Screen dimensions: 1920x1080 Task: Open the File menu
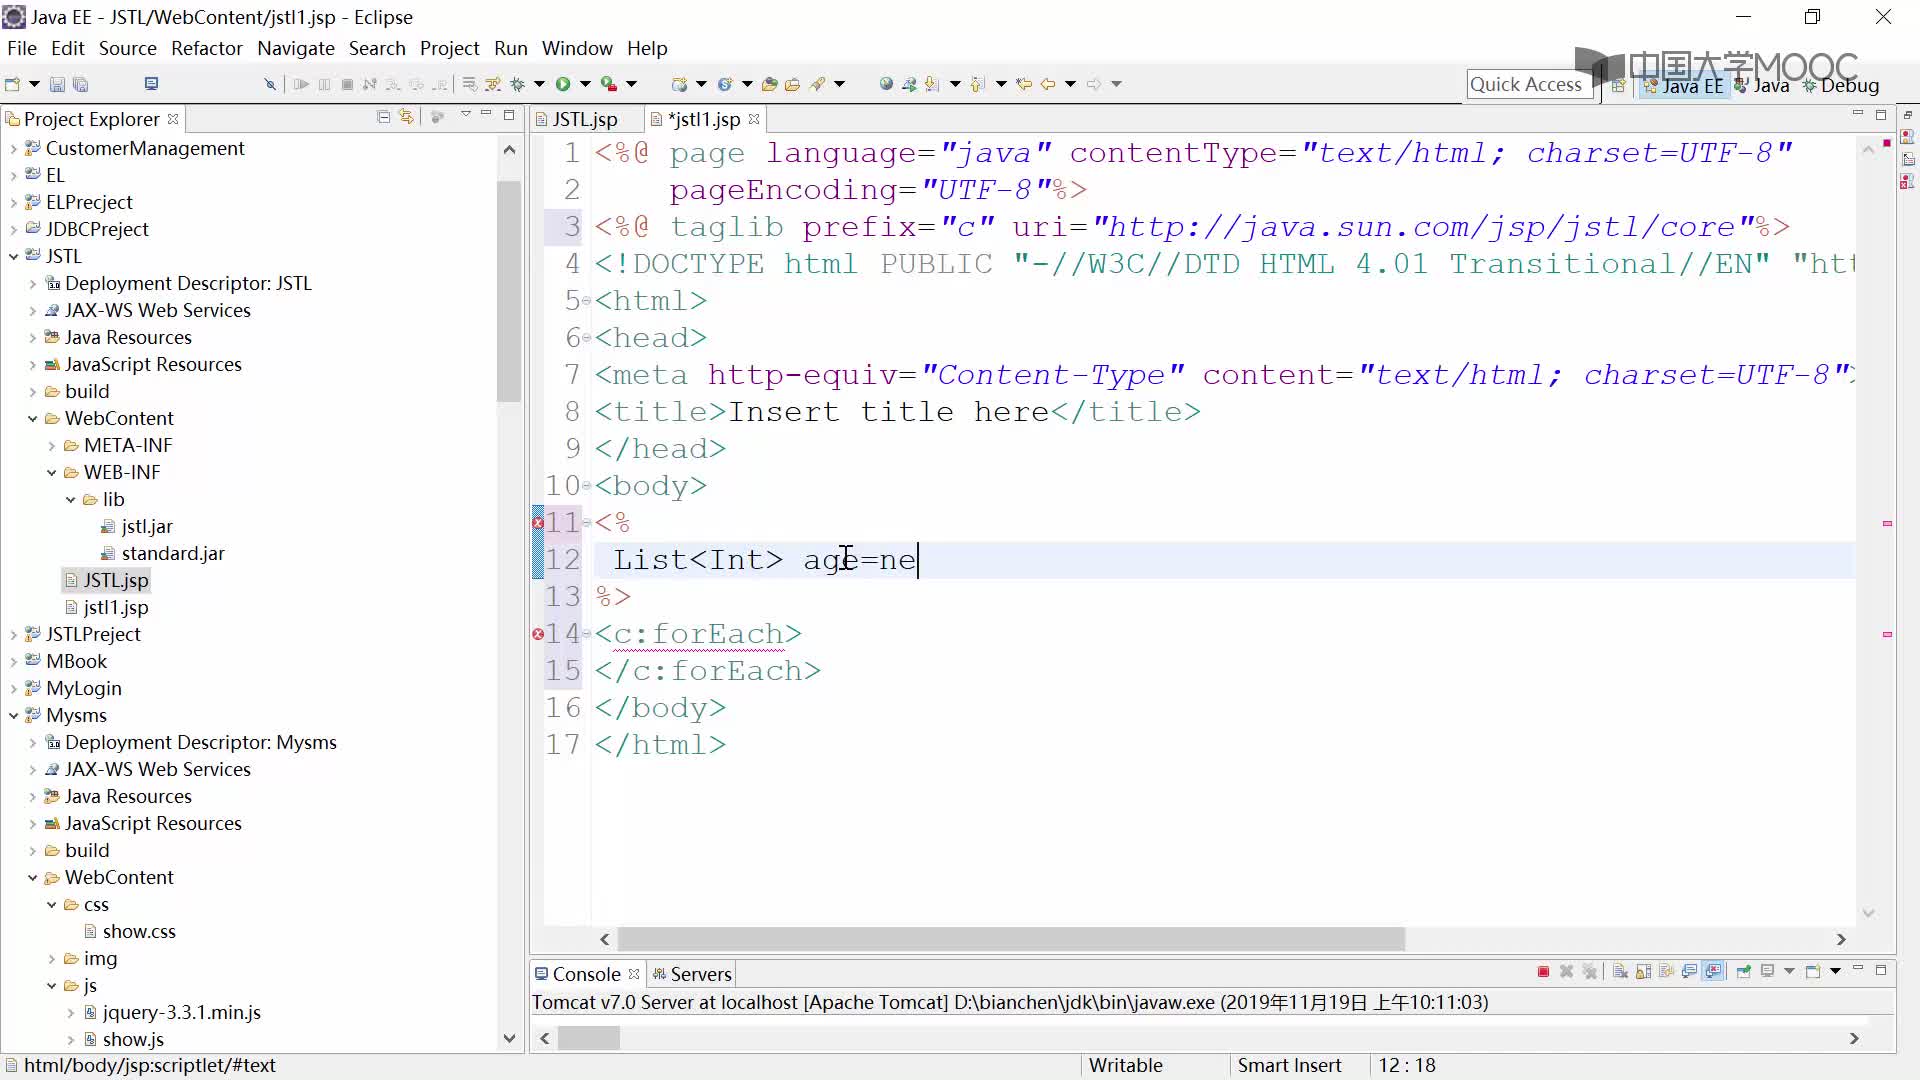[22, 48]
